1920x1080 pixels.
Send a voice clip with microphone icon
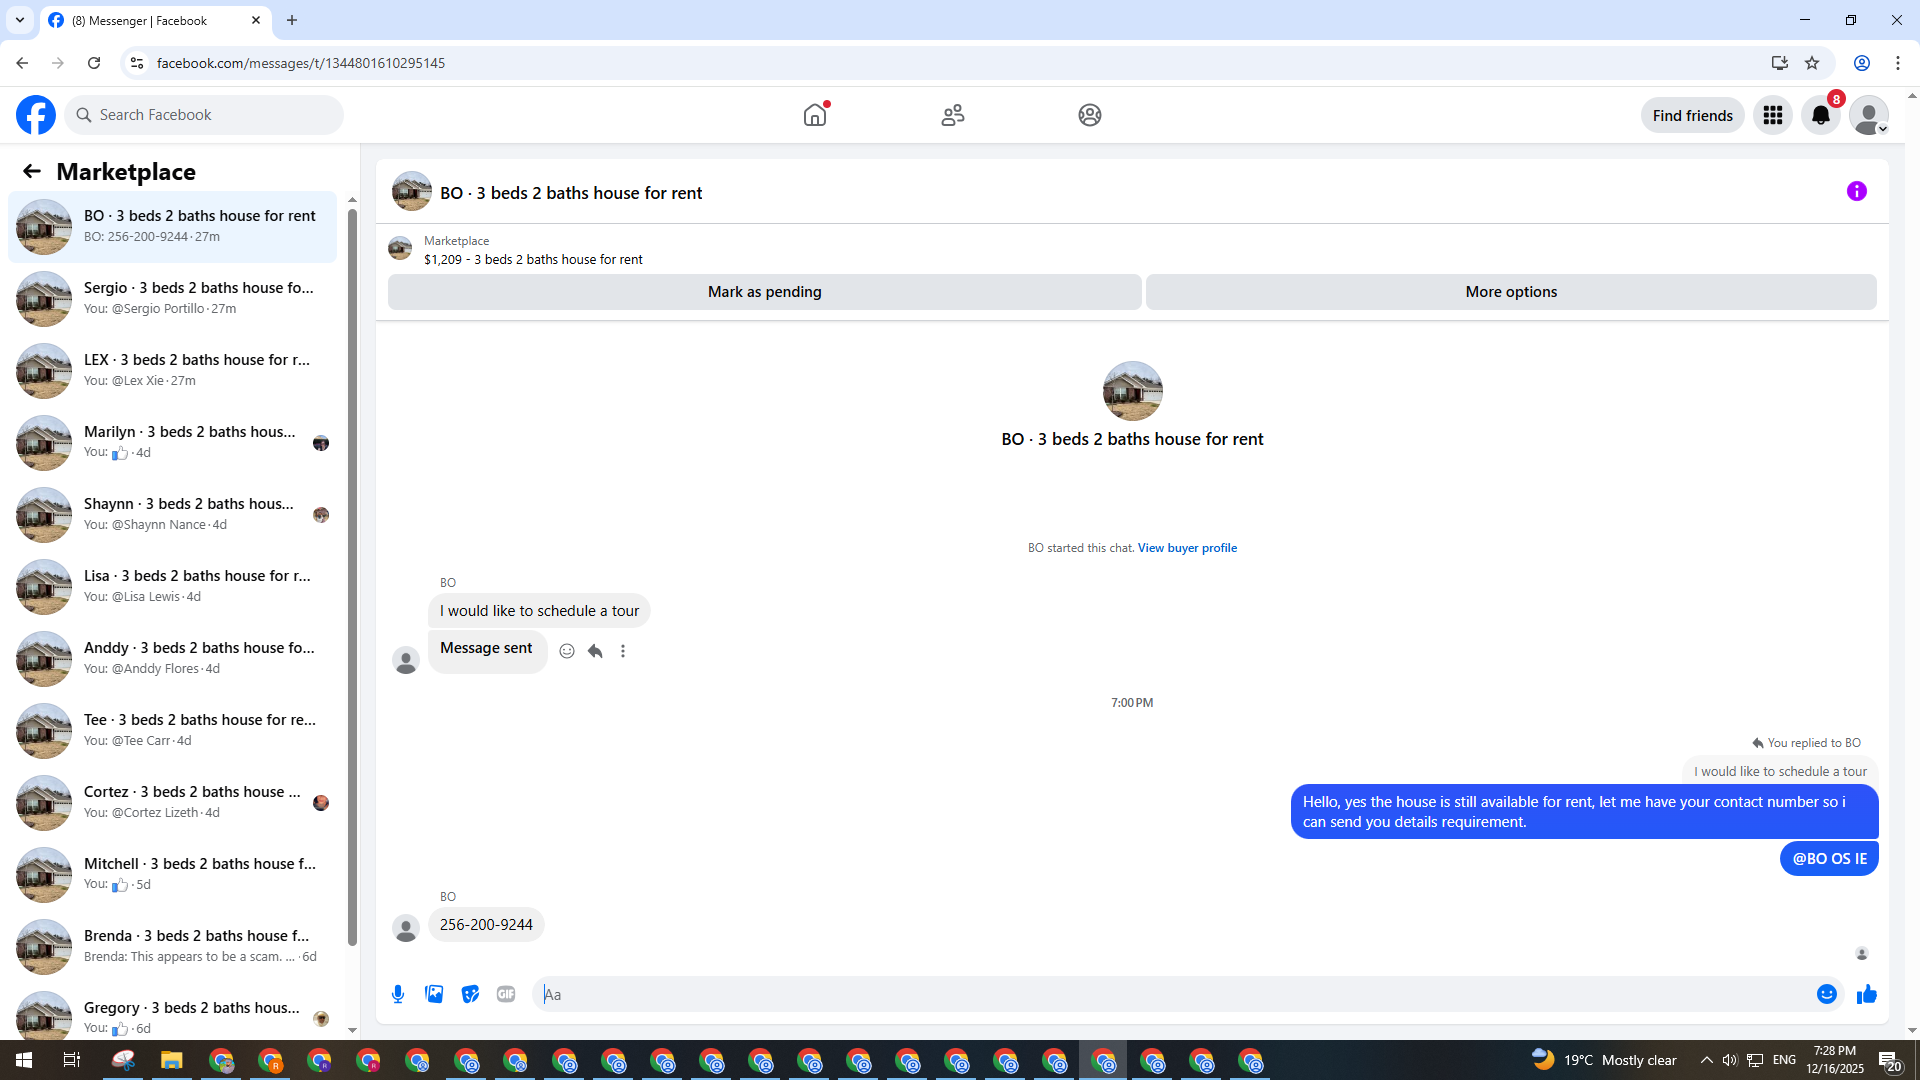(x=398, y=994)
